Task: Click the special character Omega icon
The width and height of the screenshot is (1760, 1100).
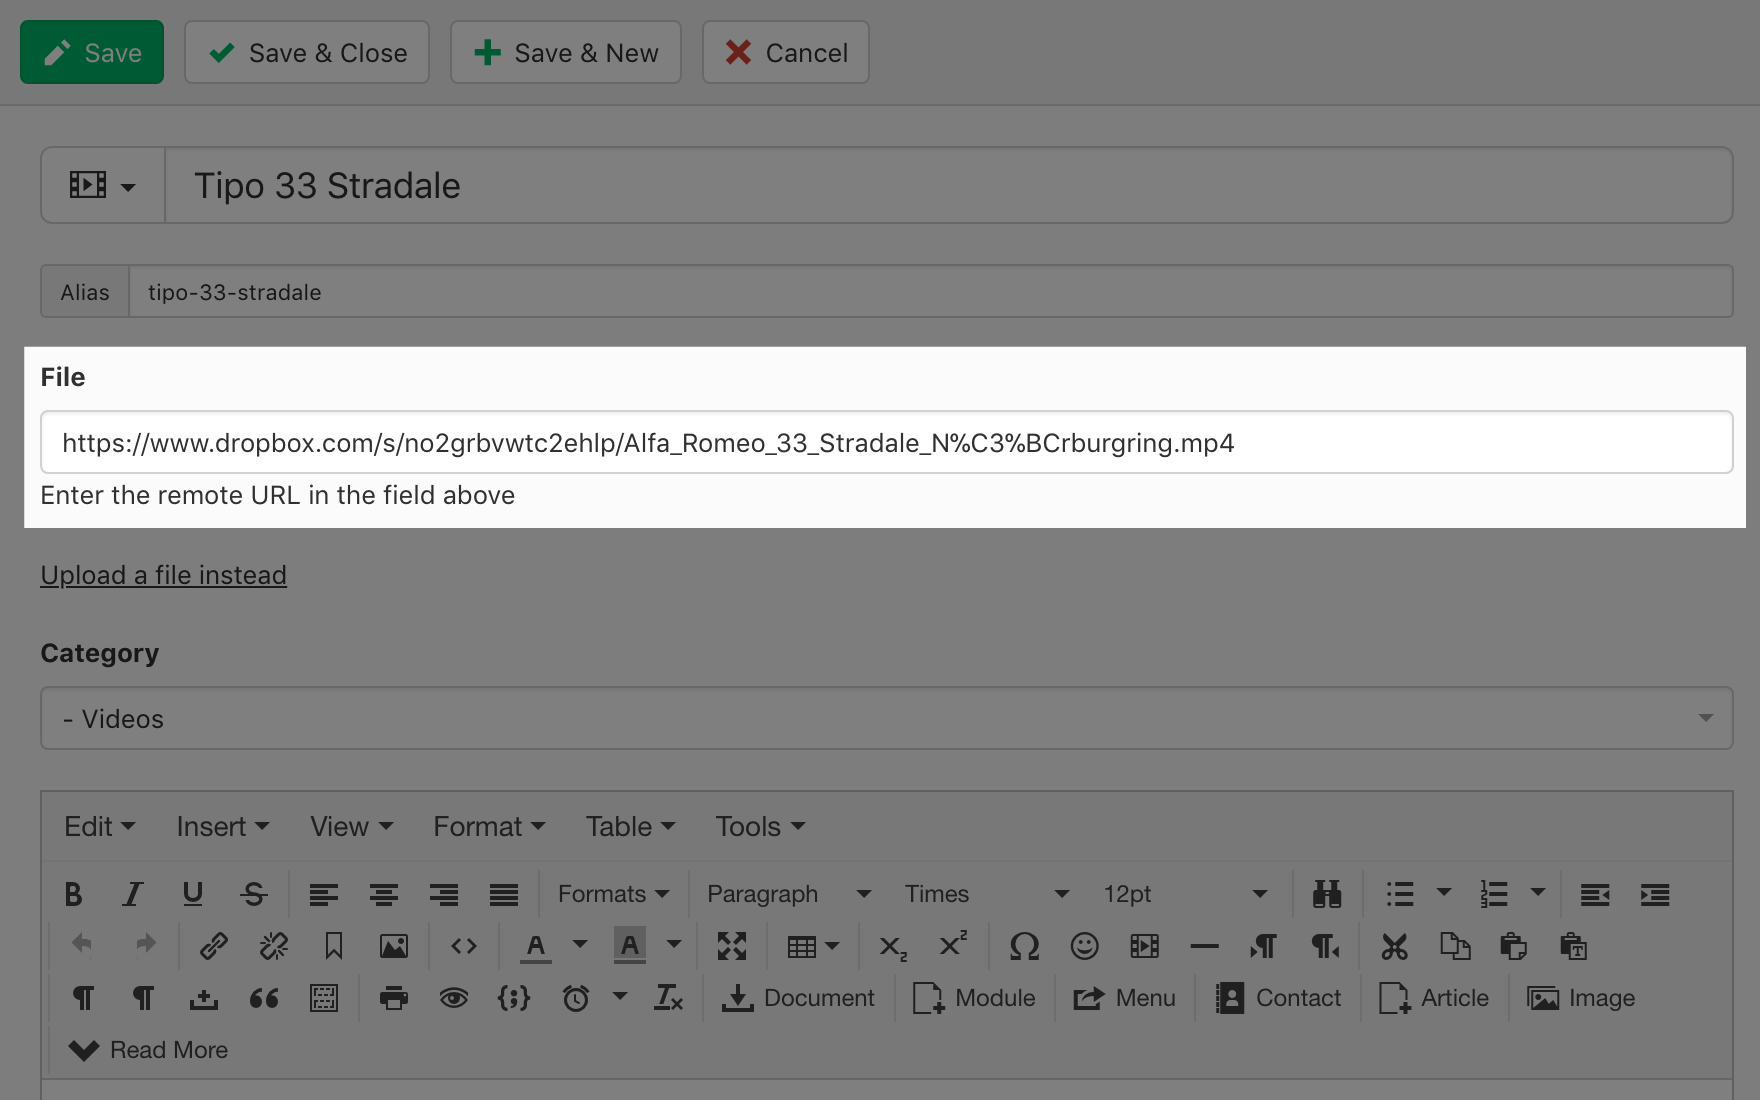Action: coord(1024,946)
